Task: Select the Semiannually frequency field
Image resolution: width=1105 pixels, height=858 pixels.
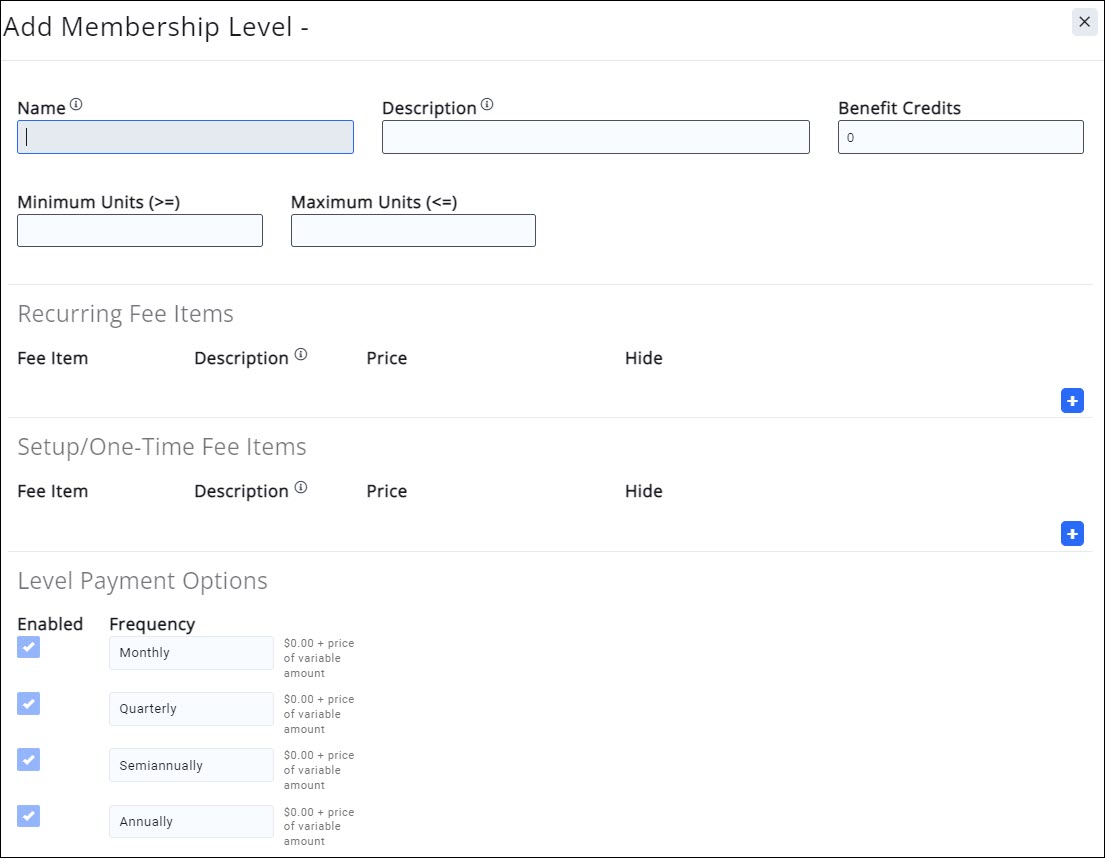Action: [191, 765]
